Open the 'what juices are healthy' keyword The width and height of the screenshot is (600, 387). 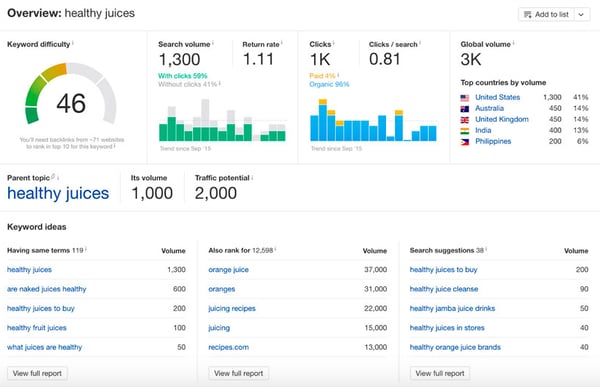click(x=44, y=347)
